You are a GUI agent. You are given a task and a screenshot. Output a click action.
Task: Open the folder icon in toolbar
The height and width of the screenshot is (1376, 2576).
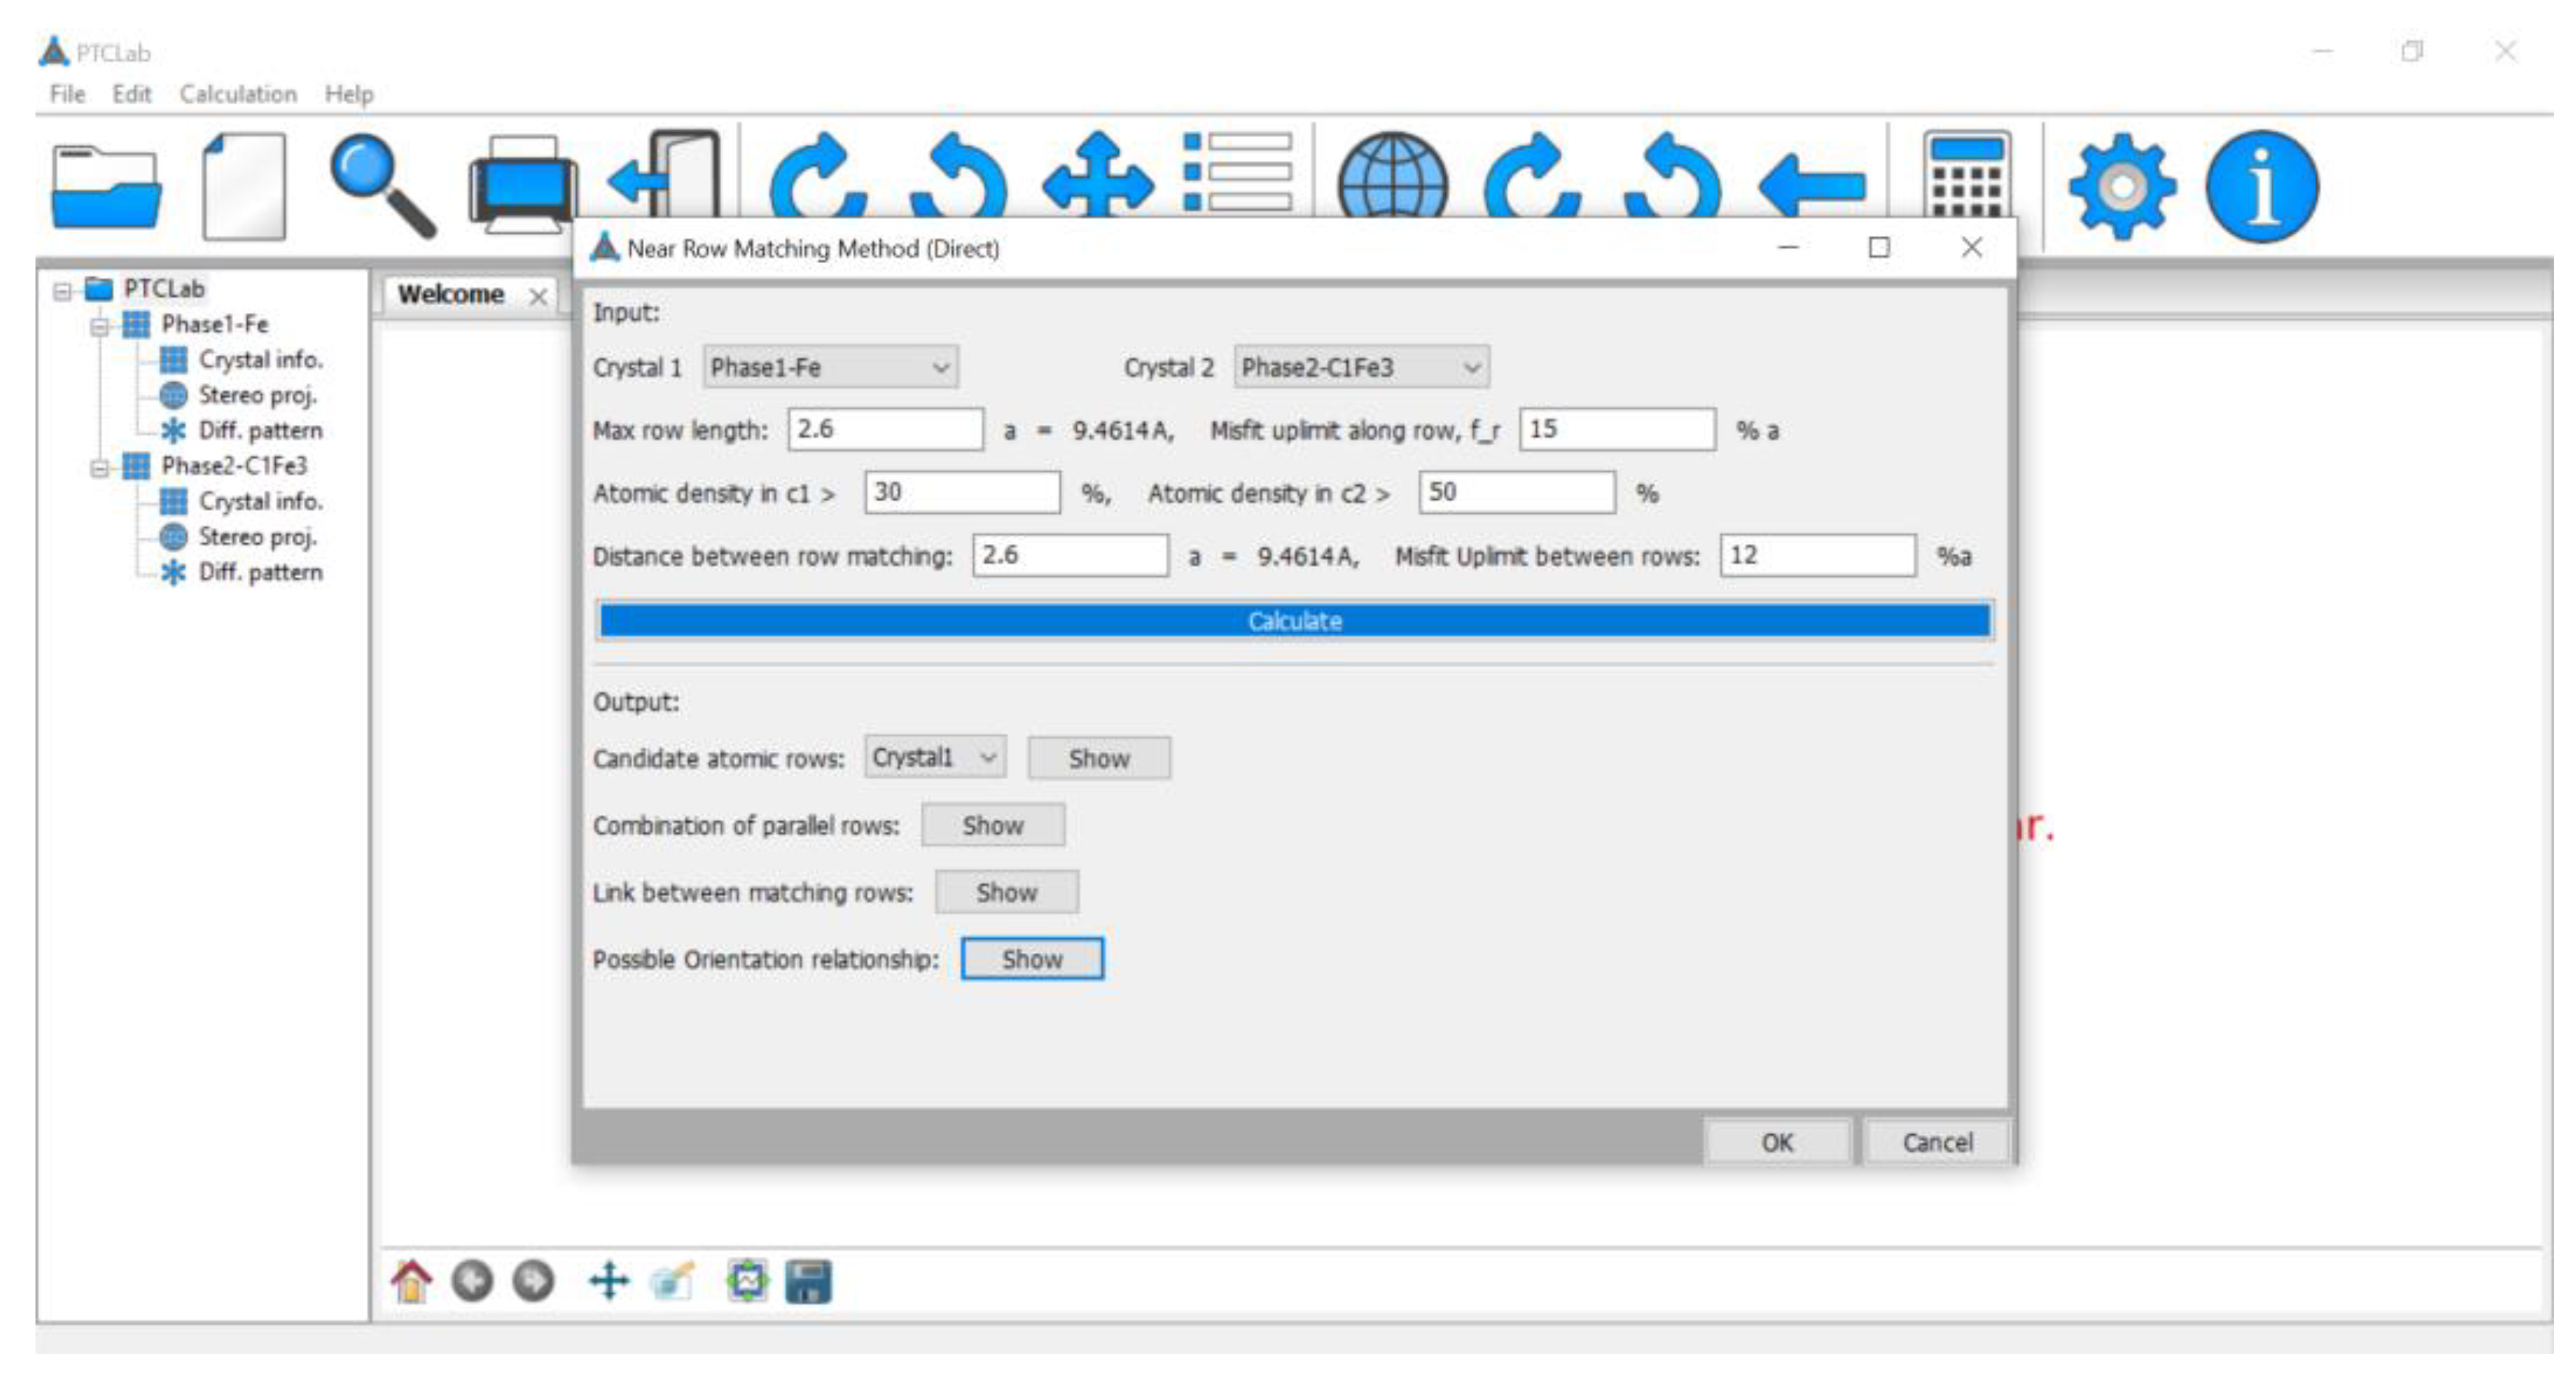[x=106, y=187]
